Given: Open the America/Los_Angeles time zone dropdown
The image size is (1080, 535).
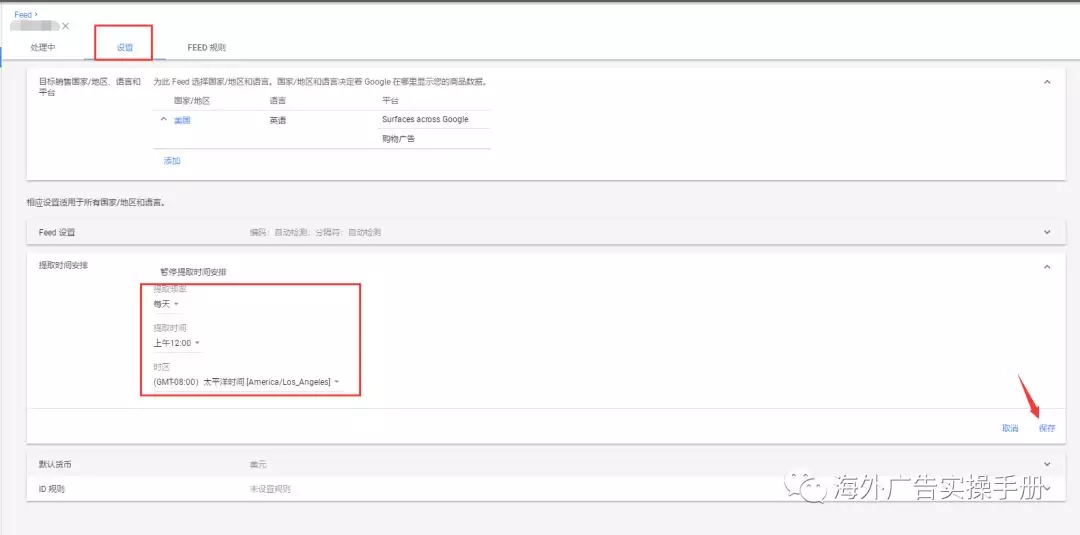Looking at the screenshot, I should click(246, 382).
